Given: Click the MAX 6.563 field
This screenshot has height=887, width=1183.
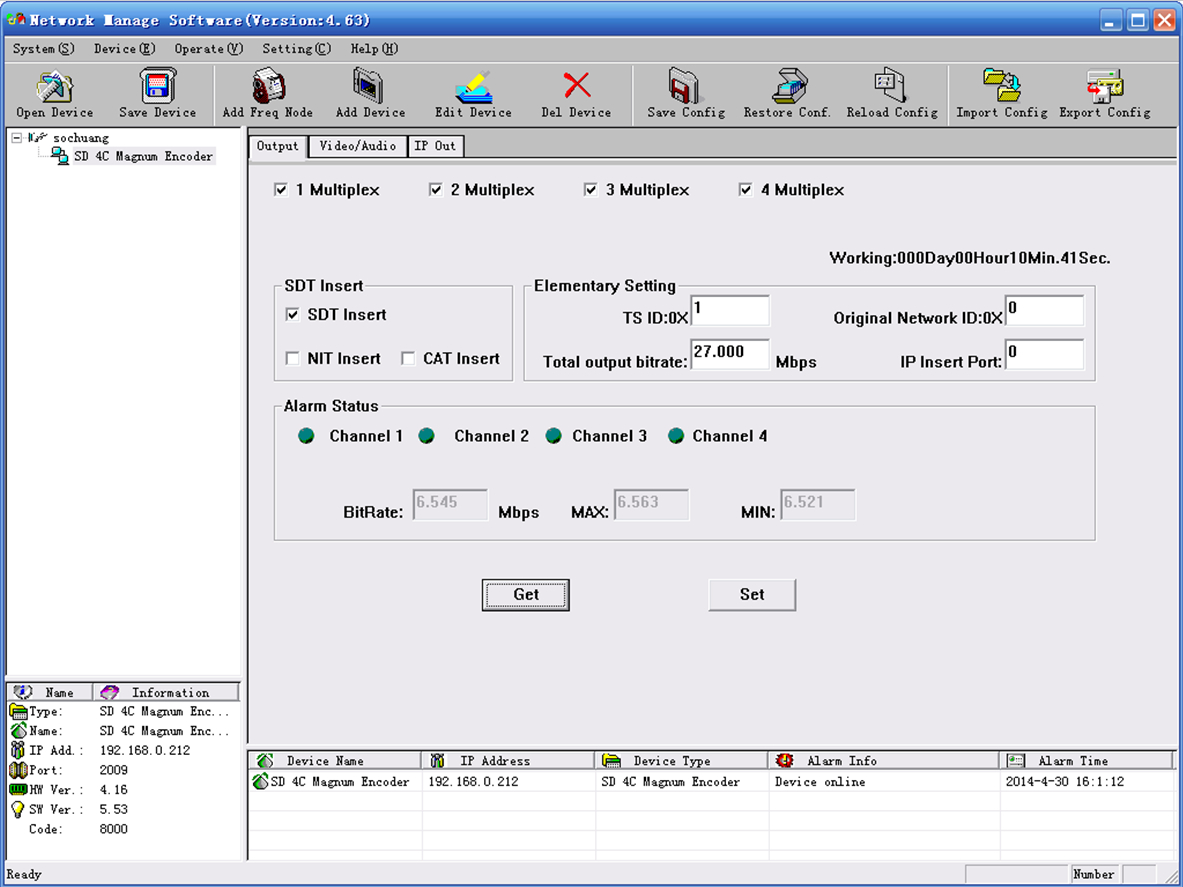Looking at the screenshot, I should pos(652,505).
